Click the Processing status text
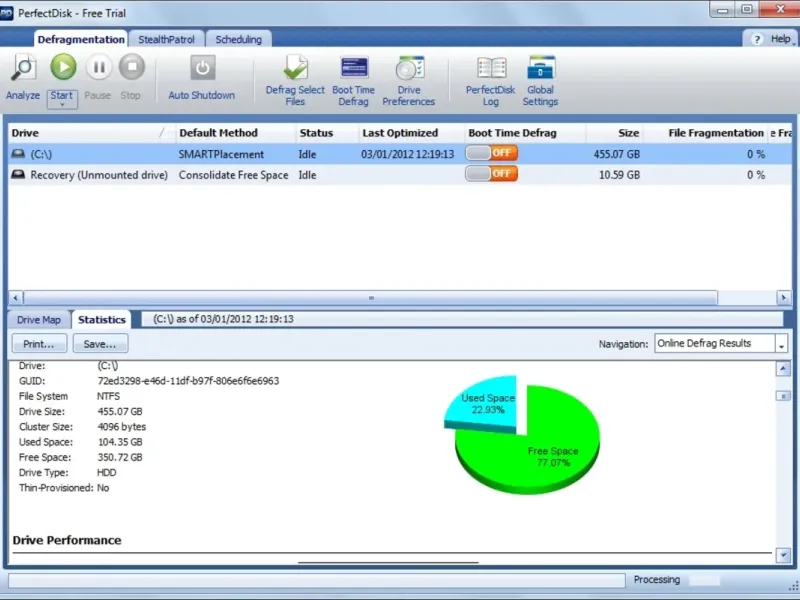This screenshot has height=600, width=800. 657,580
